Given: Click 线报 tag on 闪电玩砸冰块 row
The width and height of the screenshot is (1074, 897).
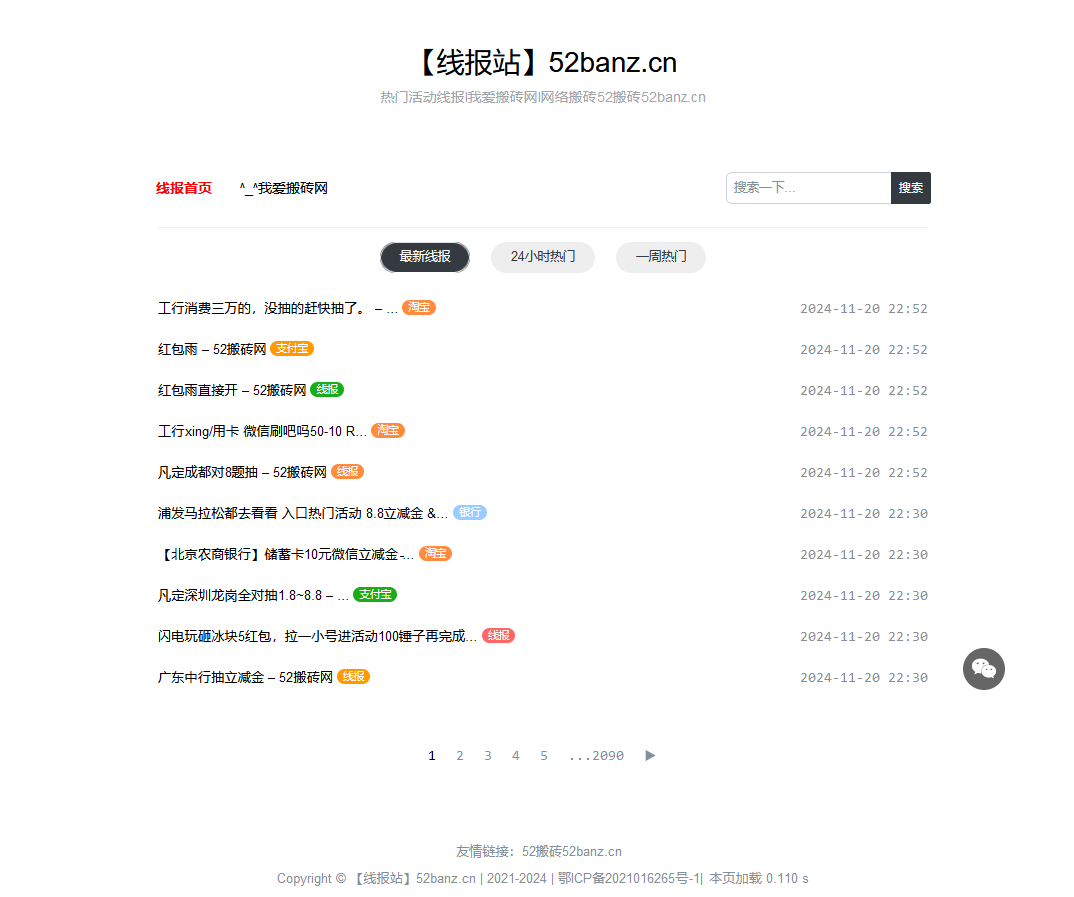Looking at the screenshot, I should (498, 635).
